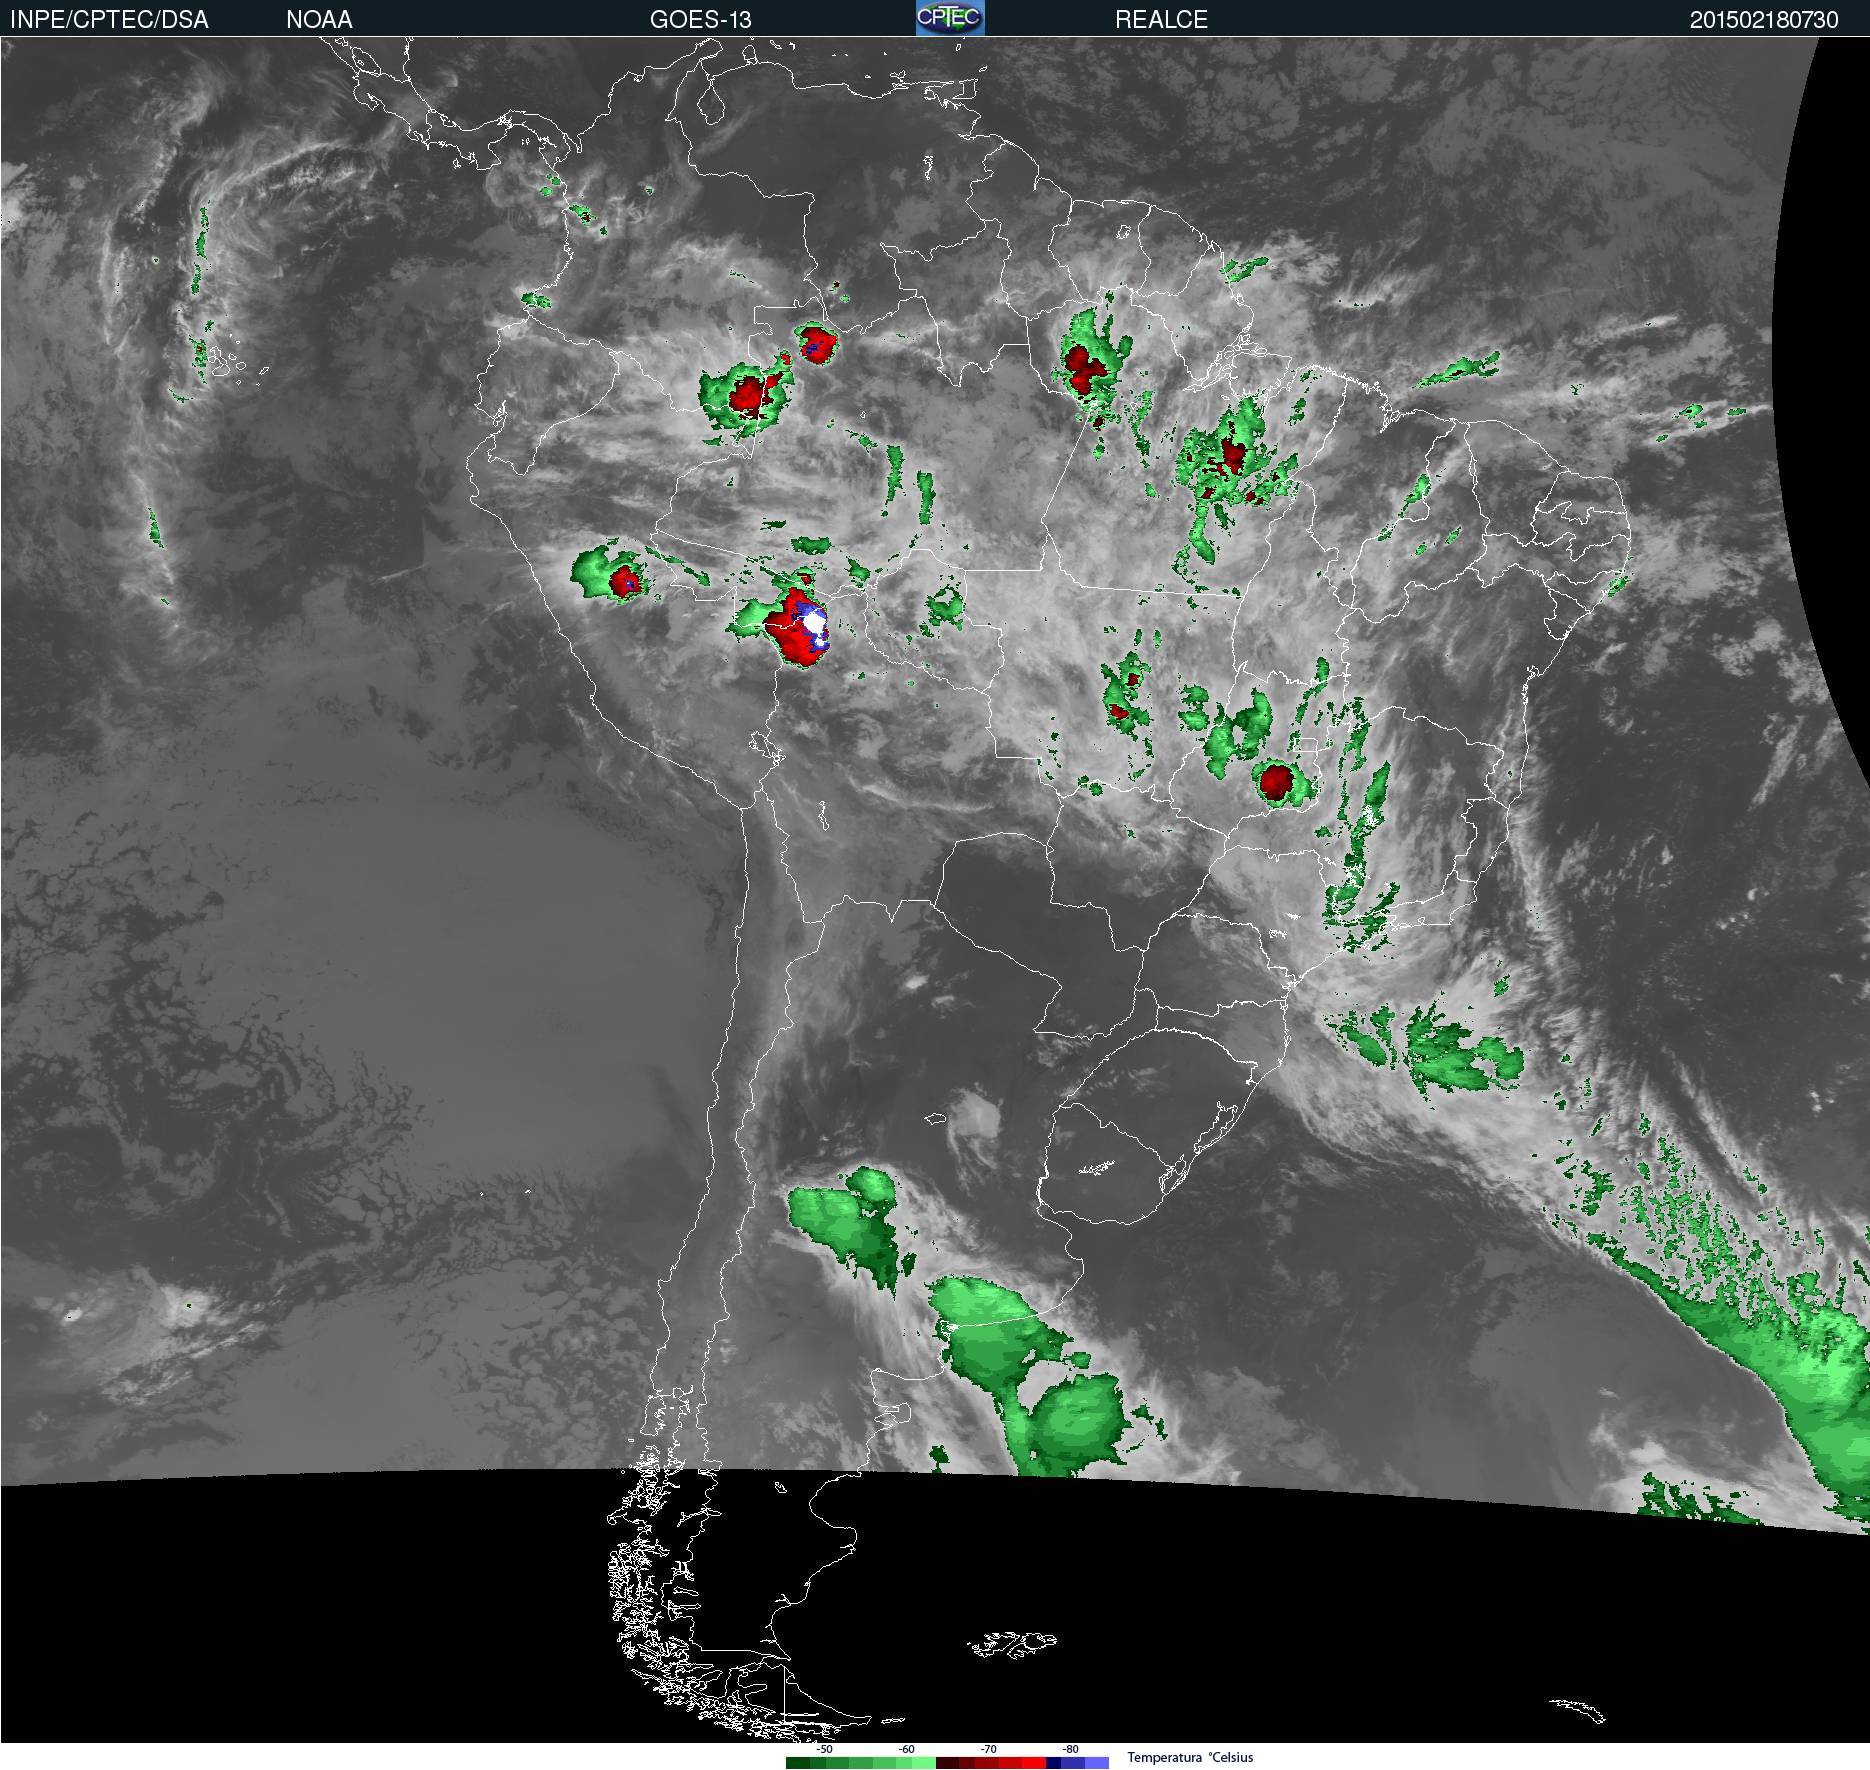Click the red section of the temperature legend
1870x1770 pixels.
pos(991,1763)
